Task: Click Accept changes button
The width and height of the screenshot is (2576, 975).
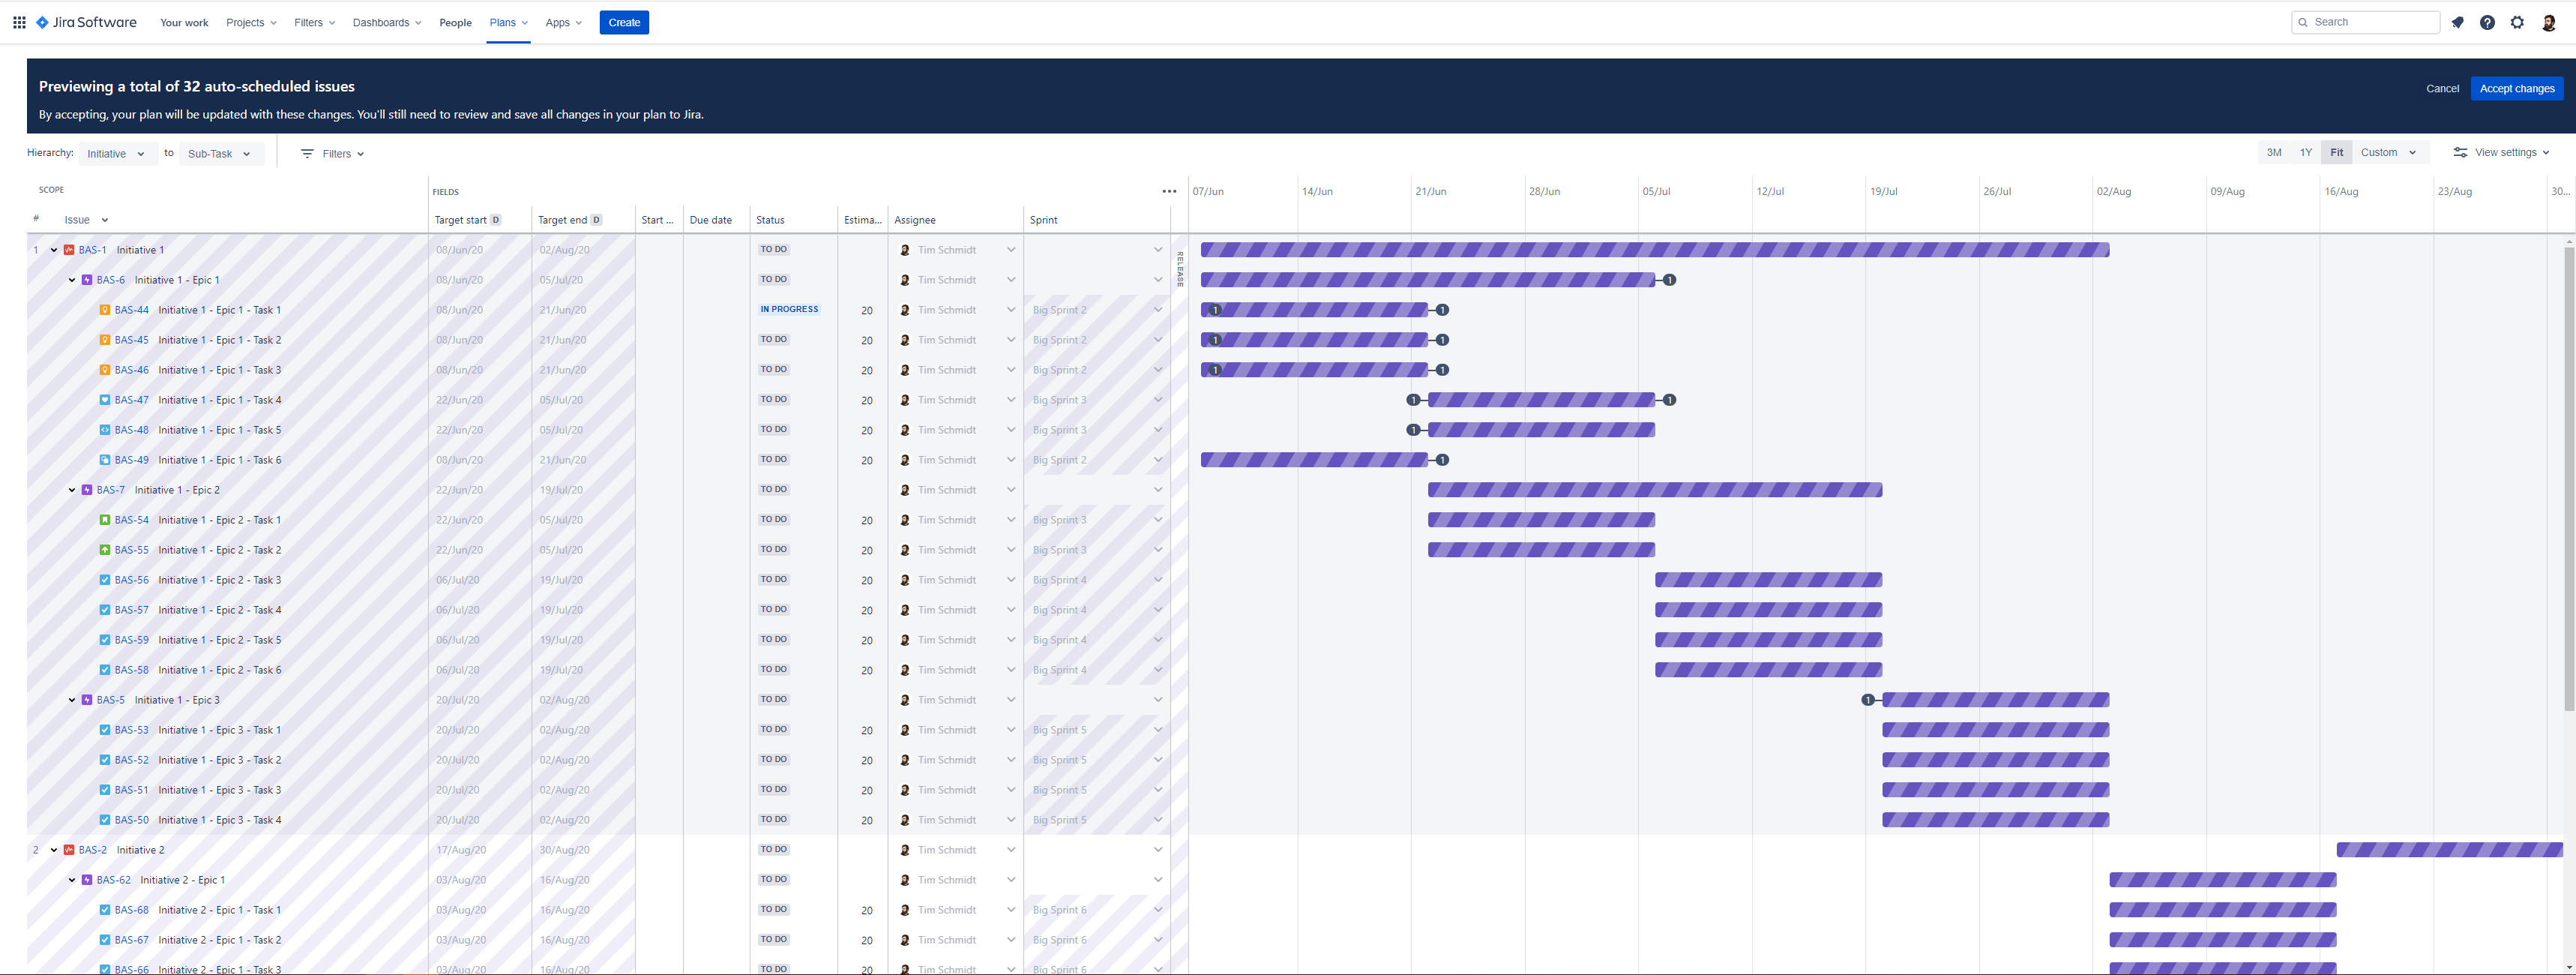Action: 2517,89
